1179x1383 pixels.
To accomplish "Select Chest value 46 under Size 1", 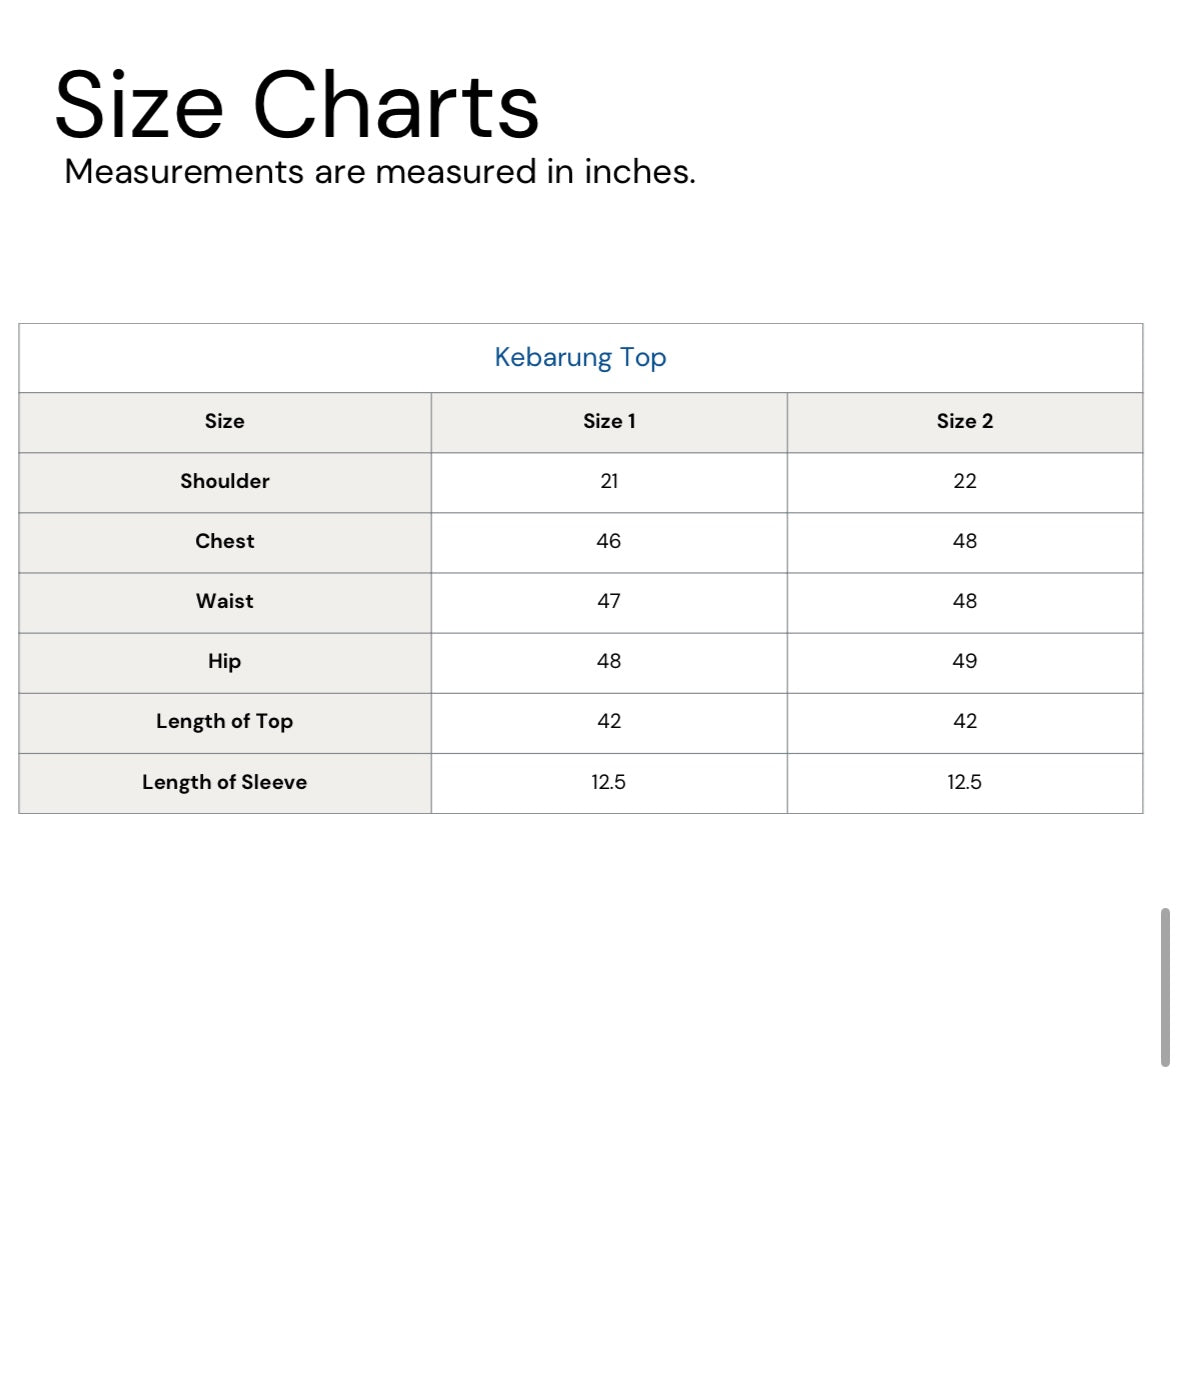I will 609,541.
